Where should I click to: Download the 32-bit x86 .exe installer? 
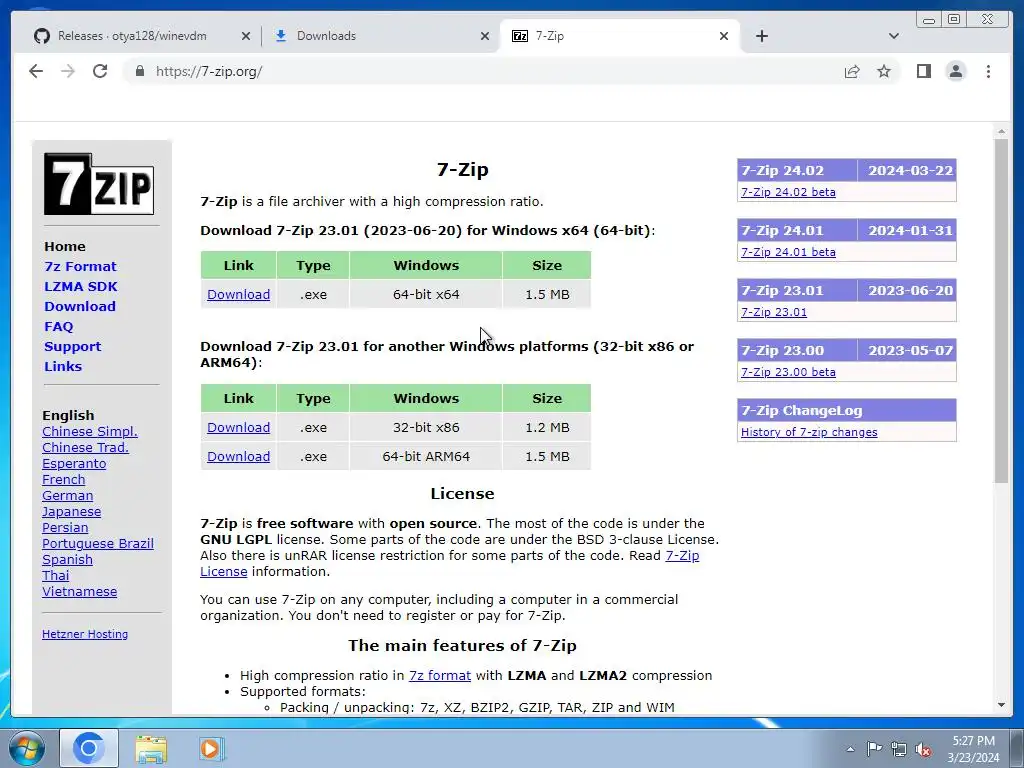238,428
